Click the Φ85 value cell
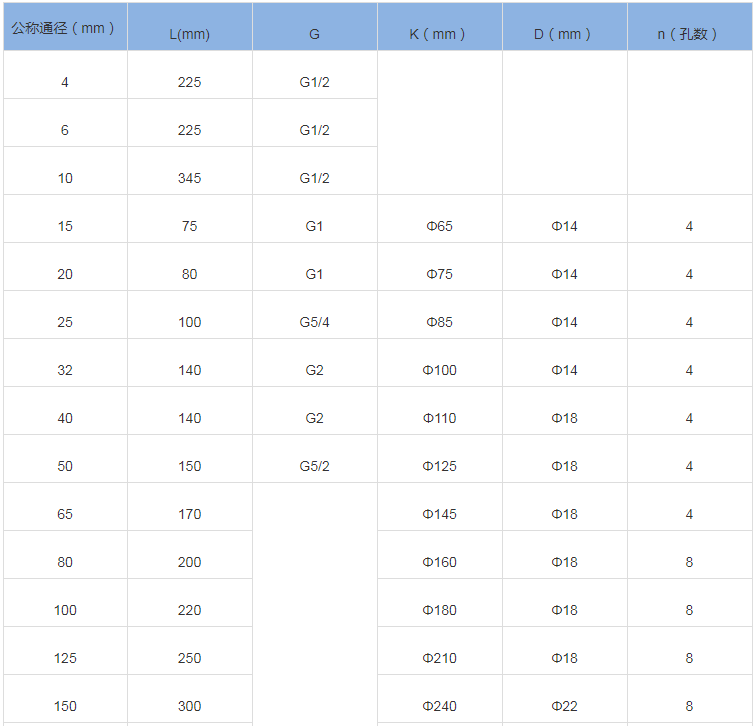 tap(440, 322)
